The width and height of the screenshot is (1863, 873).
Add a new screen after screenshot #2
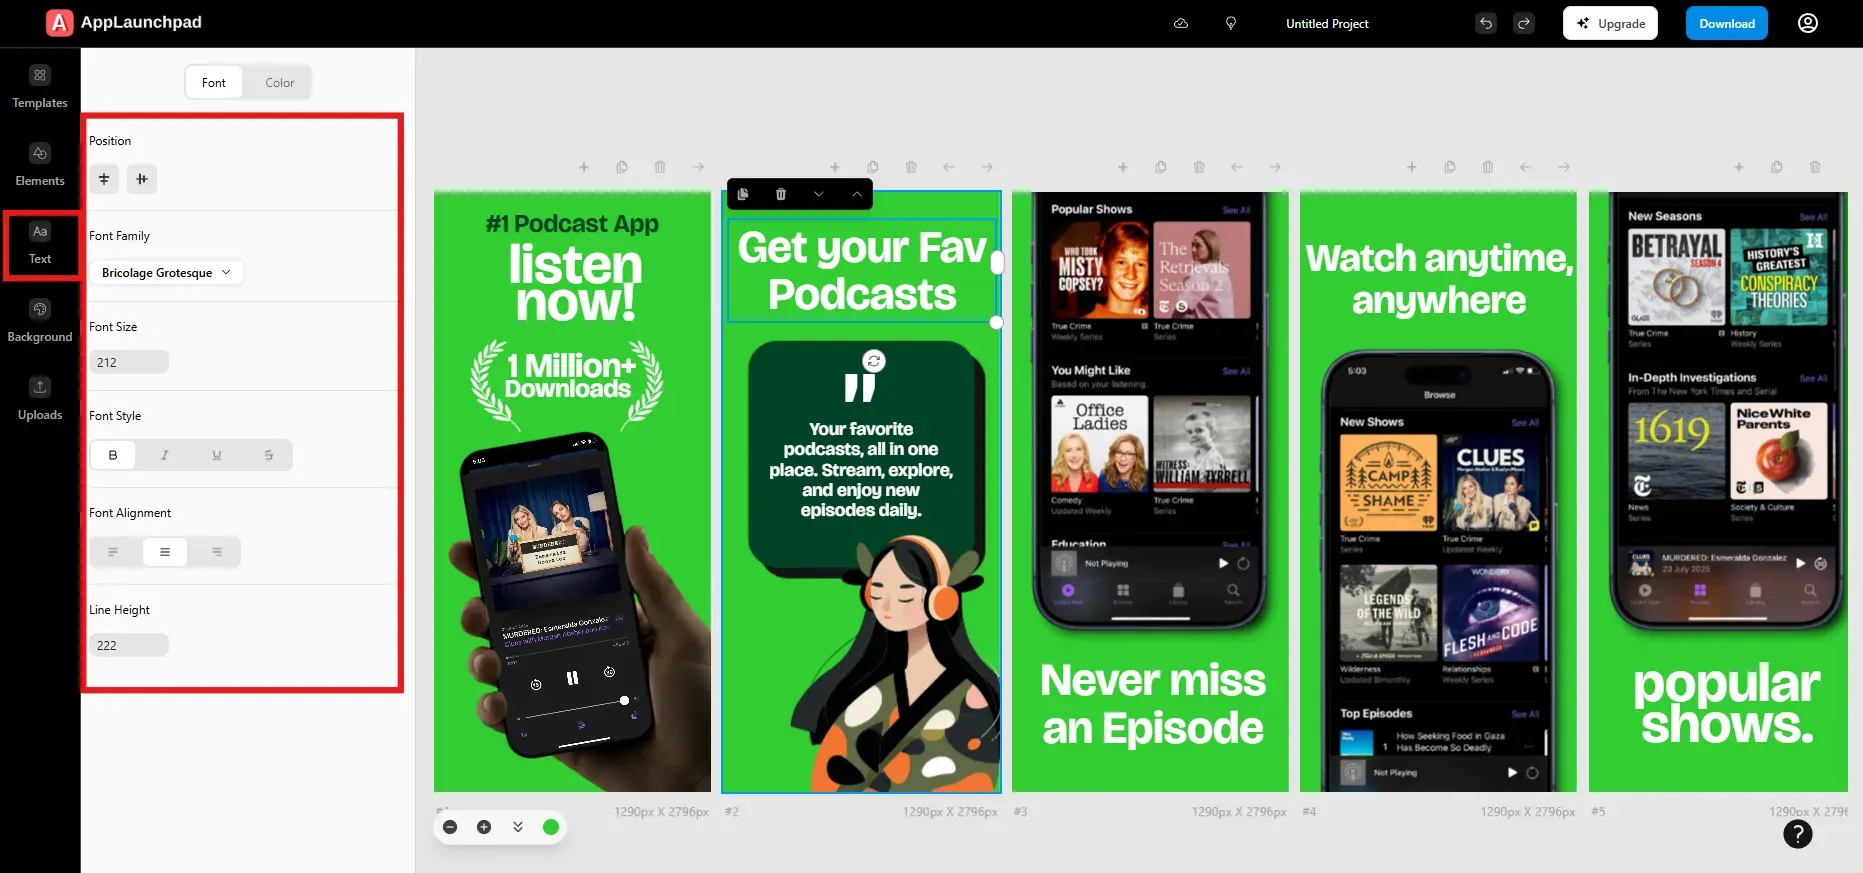pos(835,167)
